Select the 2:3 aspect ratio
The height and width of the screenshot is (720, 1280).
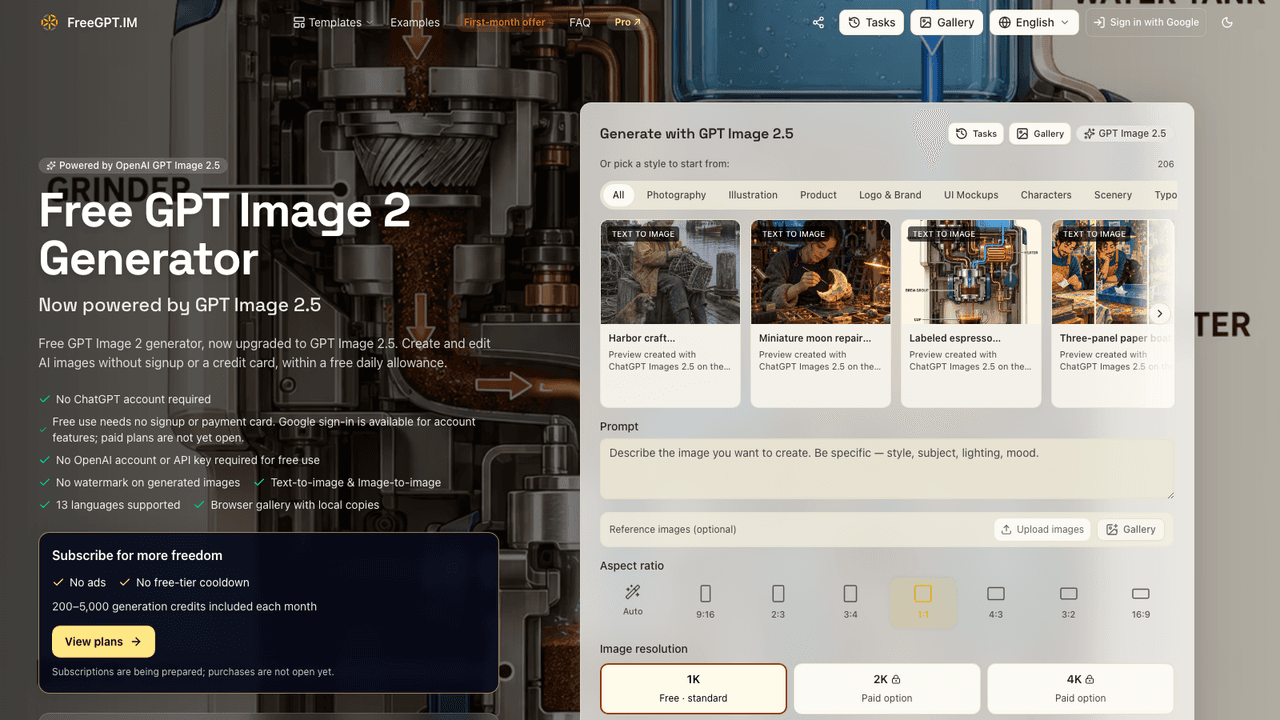point(778,602)
